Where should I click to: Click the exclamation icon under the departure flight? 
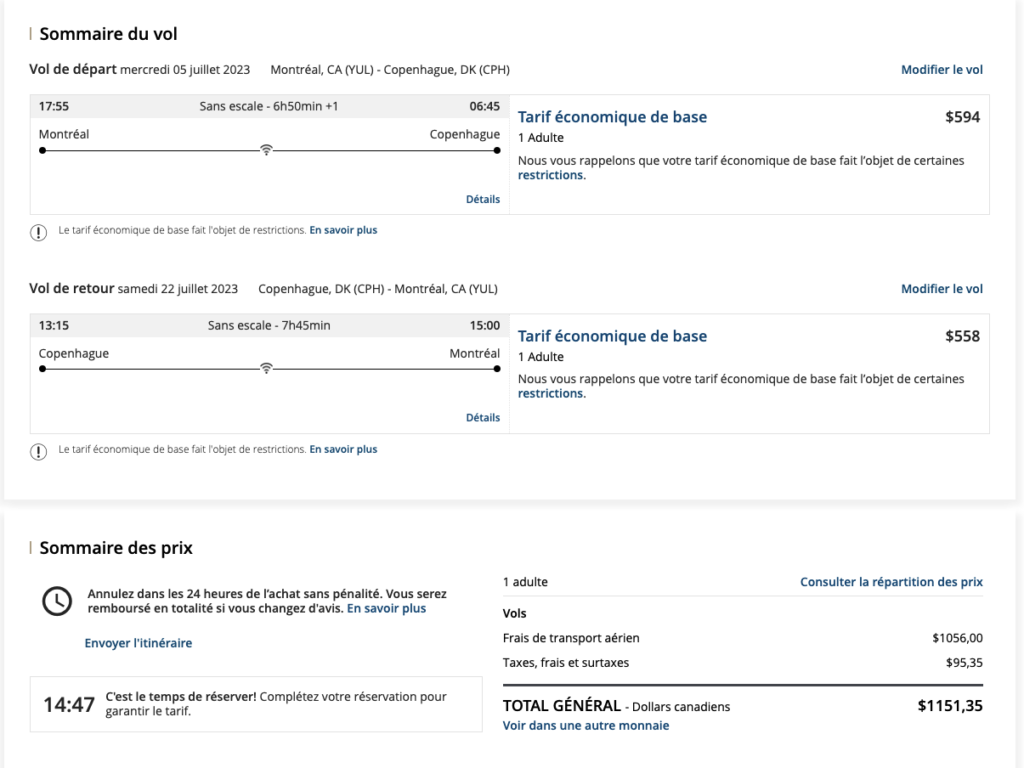click(39, 232)
